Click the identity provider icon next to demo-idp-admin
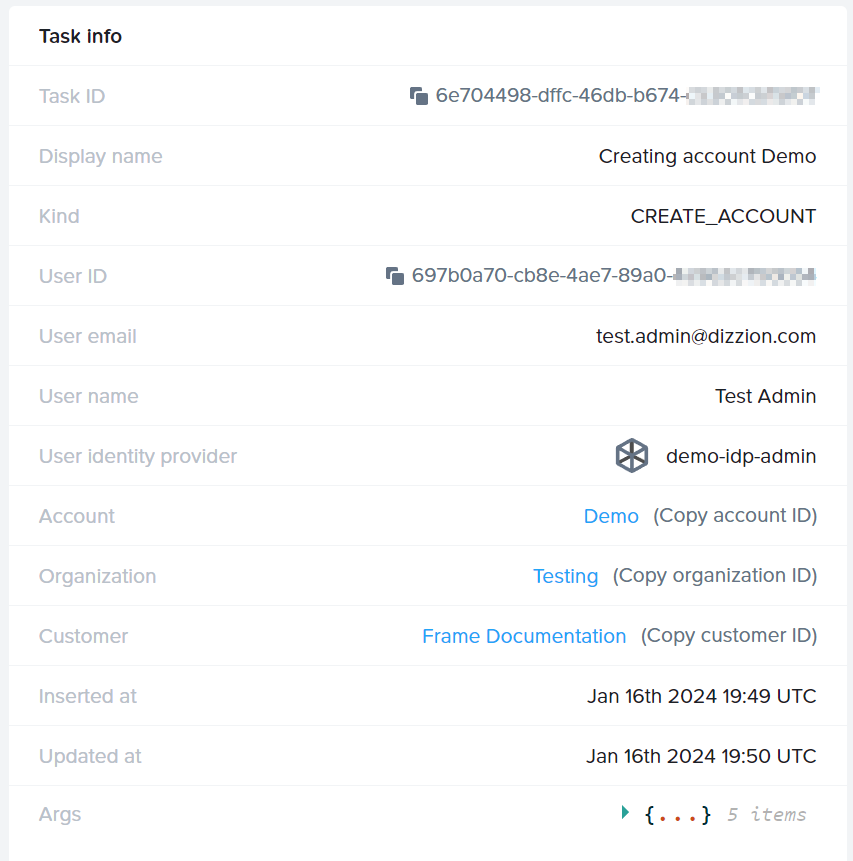The image size is (853, 861). [x=631, y=456]
